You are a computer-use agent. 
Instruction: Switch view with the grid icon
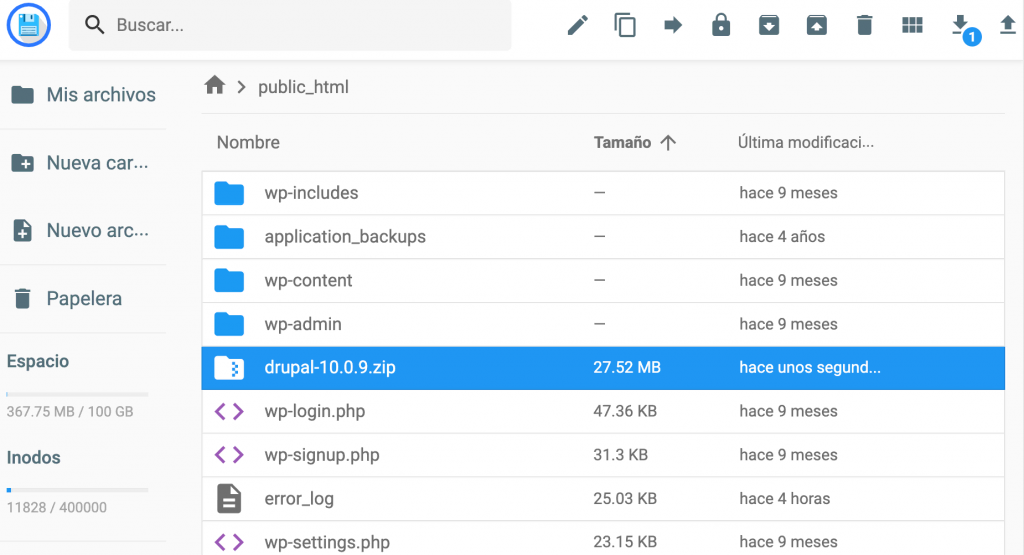912,25
